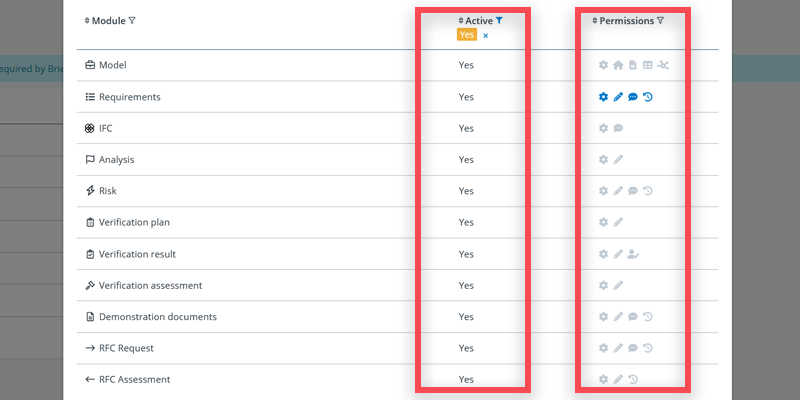
Task: Open the Active column filter
Action: tap(499, 20)
